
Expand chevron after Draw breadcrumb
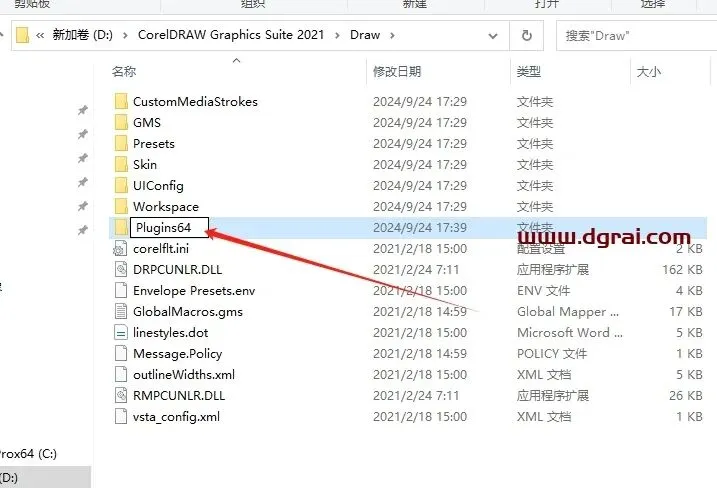[392, 35]
